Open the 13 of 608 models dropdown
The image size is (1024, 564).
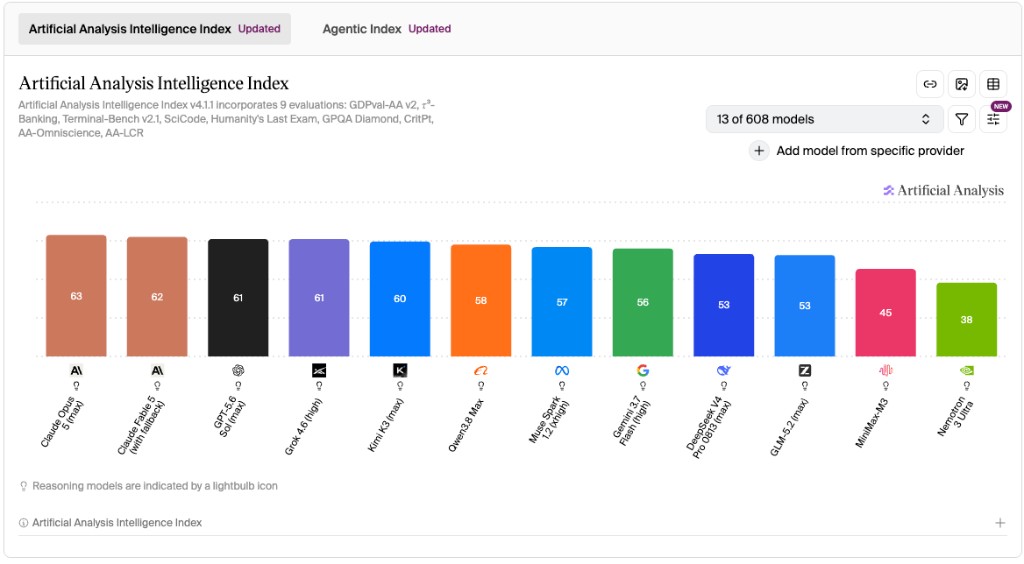pos(824,119)
